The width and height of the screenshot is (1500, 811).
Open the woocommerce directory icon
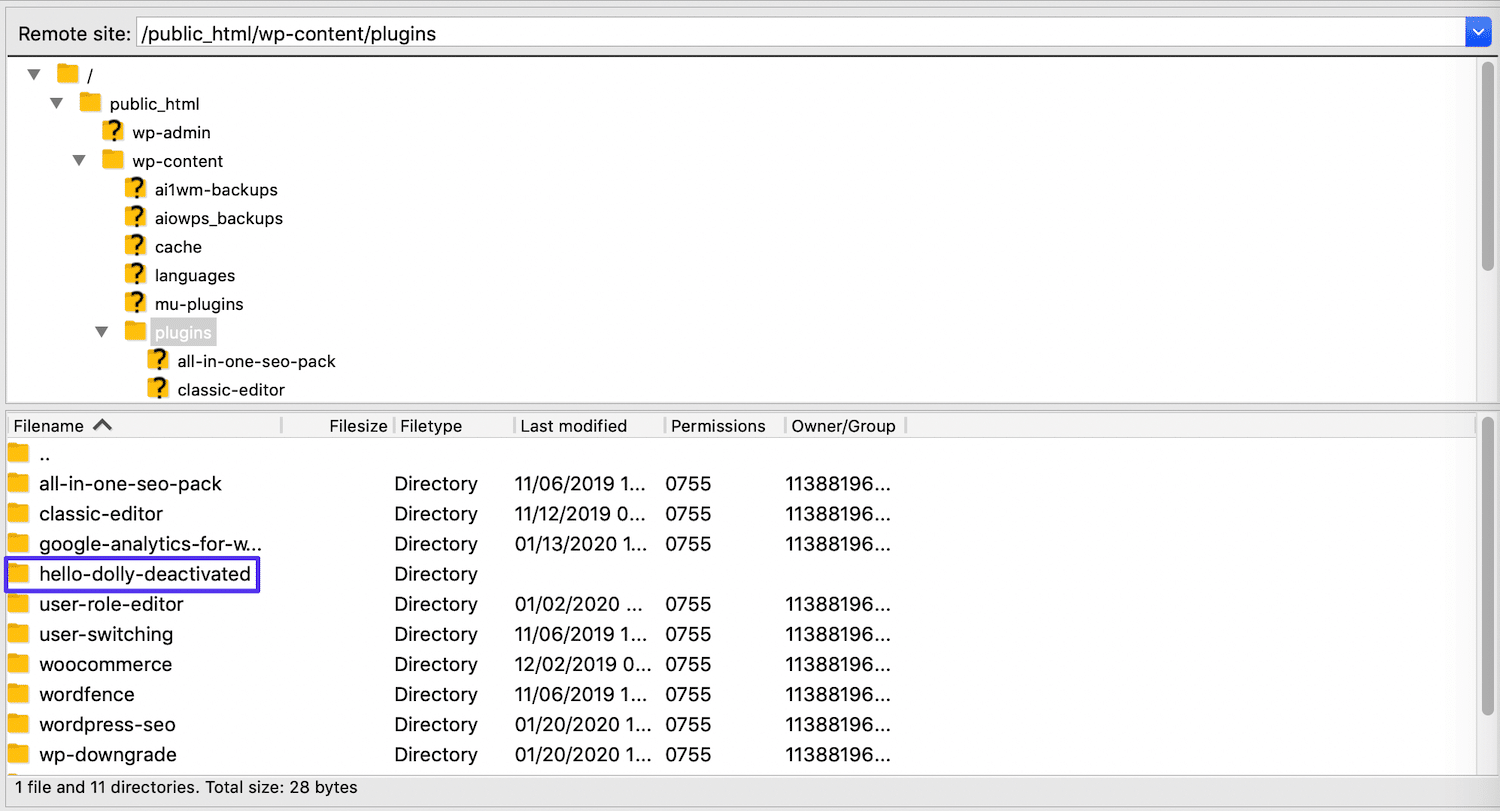point(18,664)
